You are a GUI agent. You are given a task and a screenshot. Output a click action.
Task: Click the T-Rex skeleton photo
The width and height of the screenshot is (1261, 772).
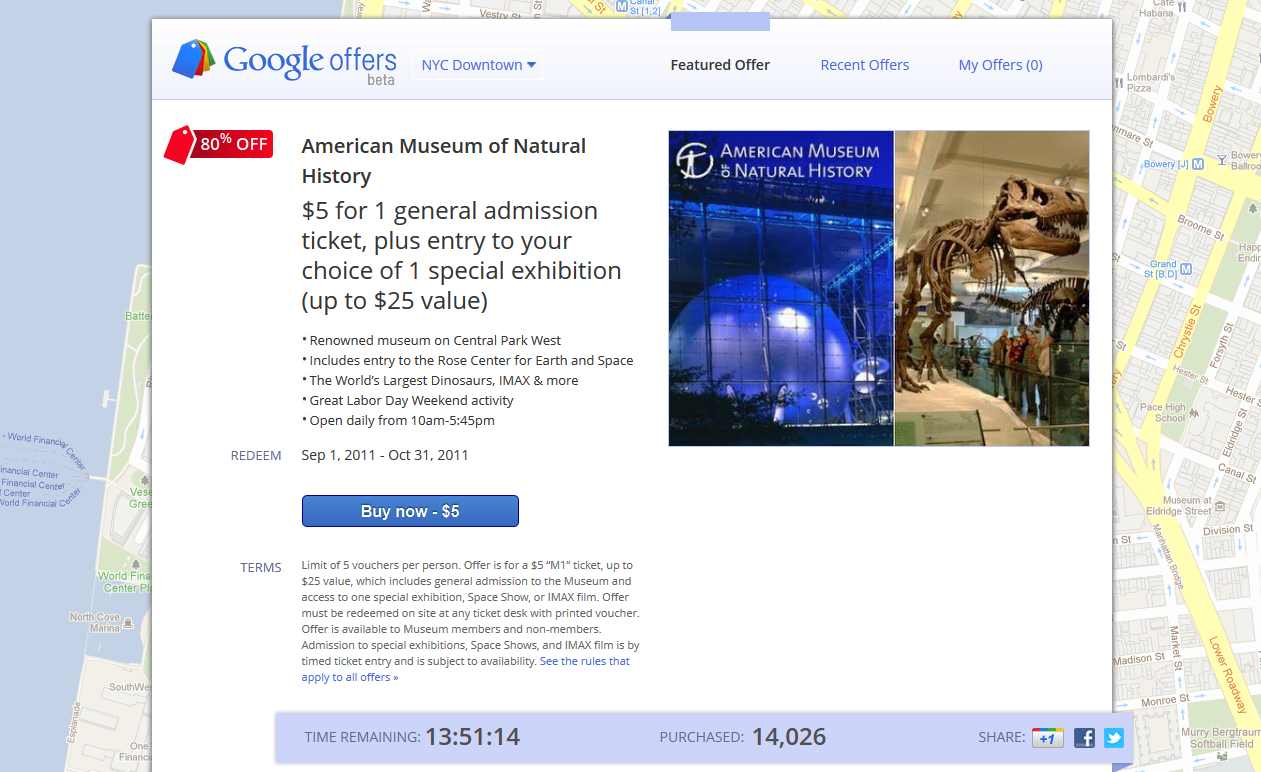991,288
